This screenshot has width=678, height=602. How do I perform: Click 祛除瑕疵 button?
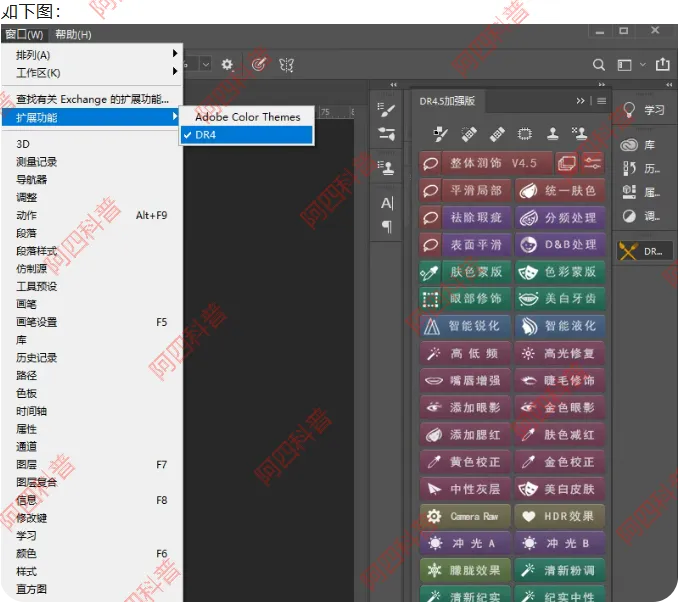pos(476,218)
